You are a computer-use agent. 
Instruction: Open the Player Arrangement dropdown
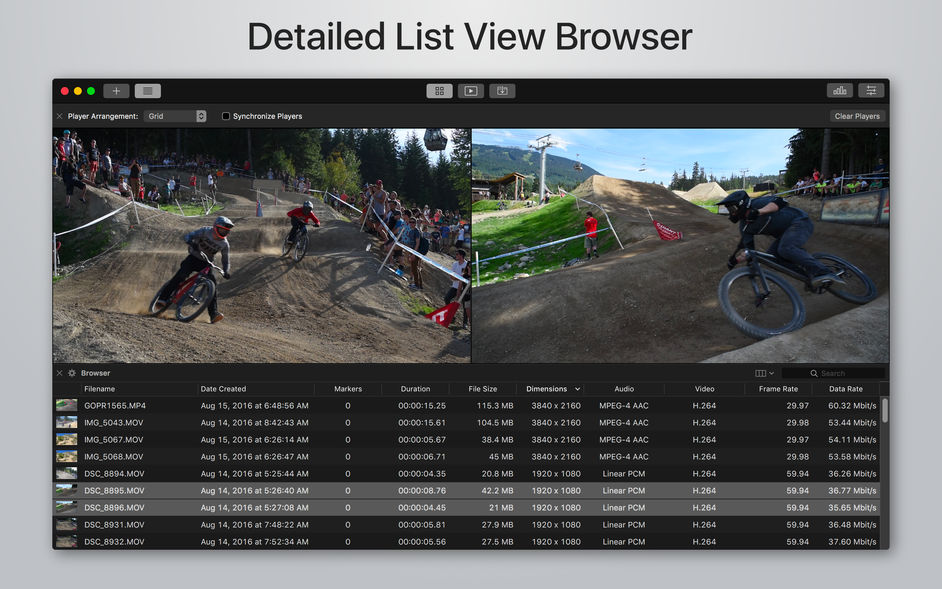click(x=174, y=115)
